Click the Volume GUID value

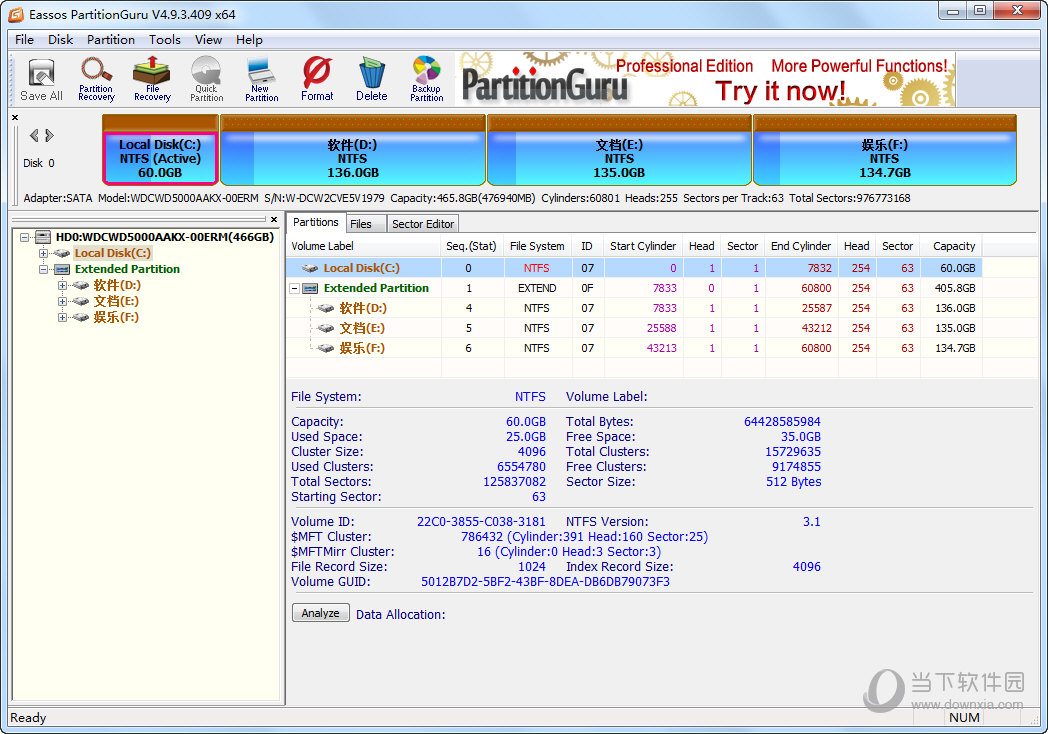[x=545, y=582]
